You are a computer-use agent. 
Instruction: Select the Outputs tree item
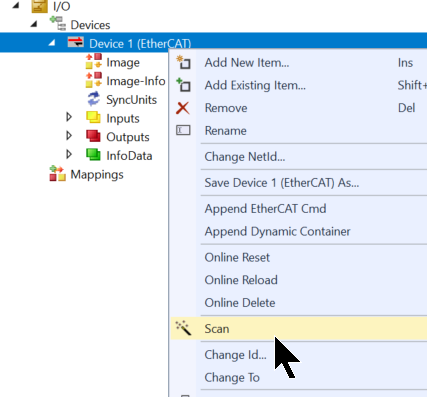[x=128, y=137]
